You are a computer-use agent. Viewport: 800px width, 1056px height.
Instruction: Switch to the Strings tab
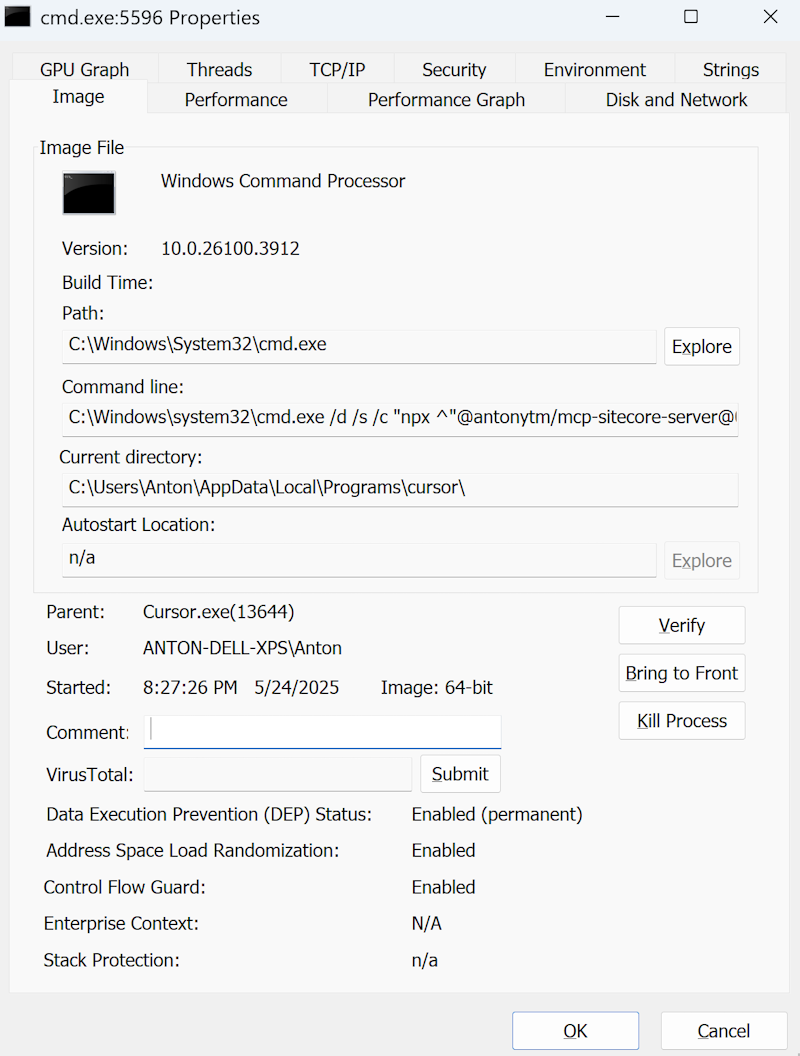pos(730,69)
